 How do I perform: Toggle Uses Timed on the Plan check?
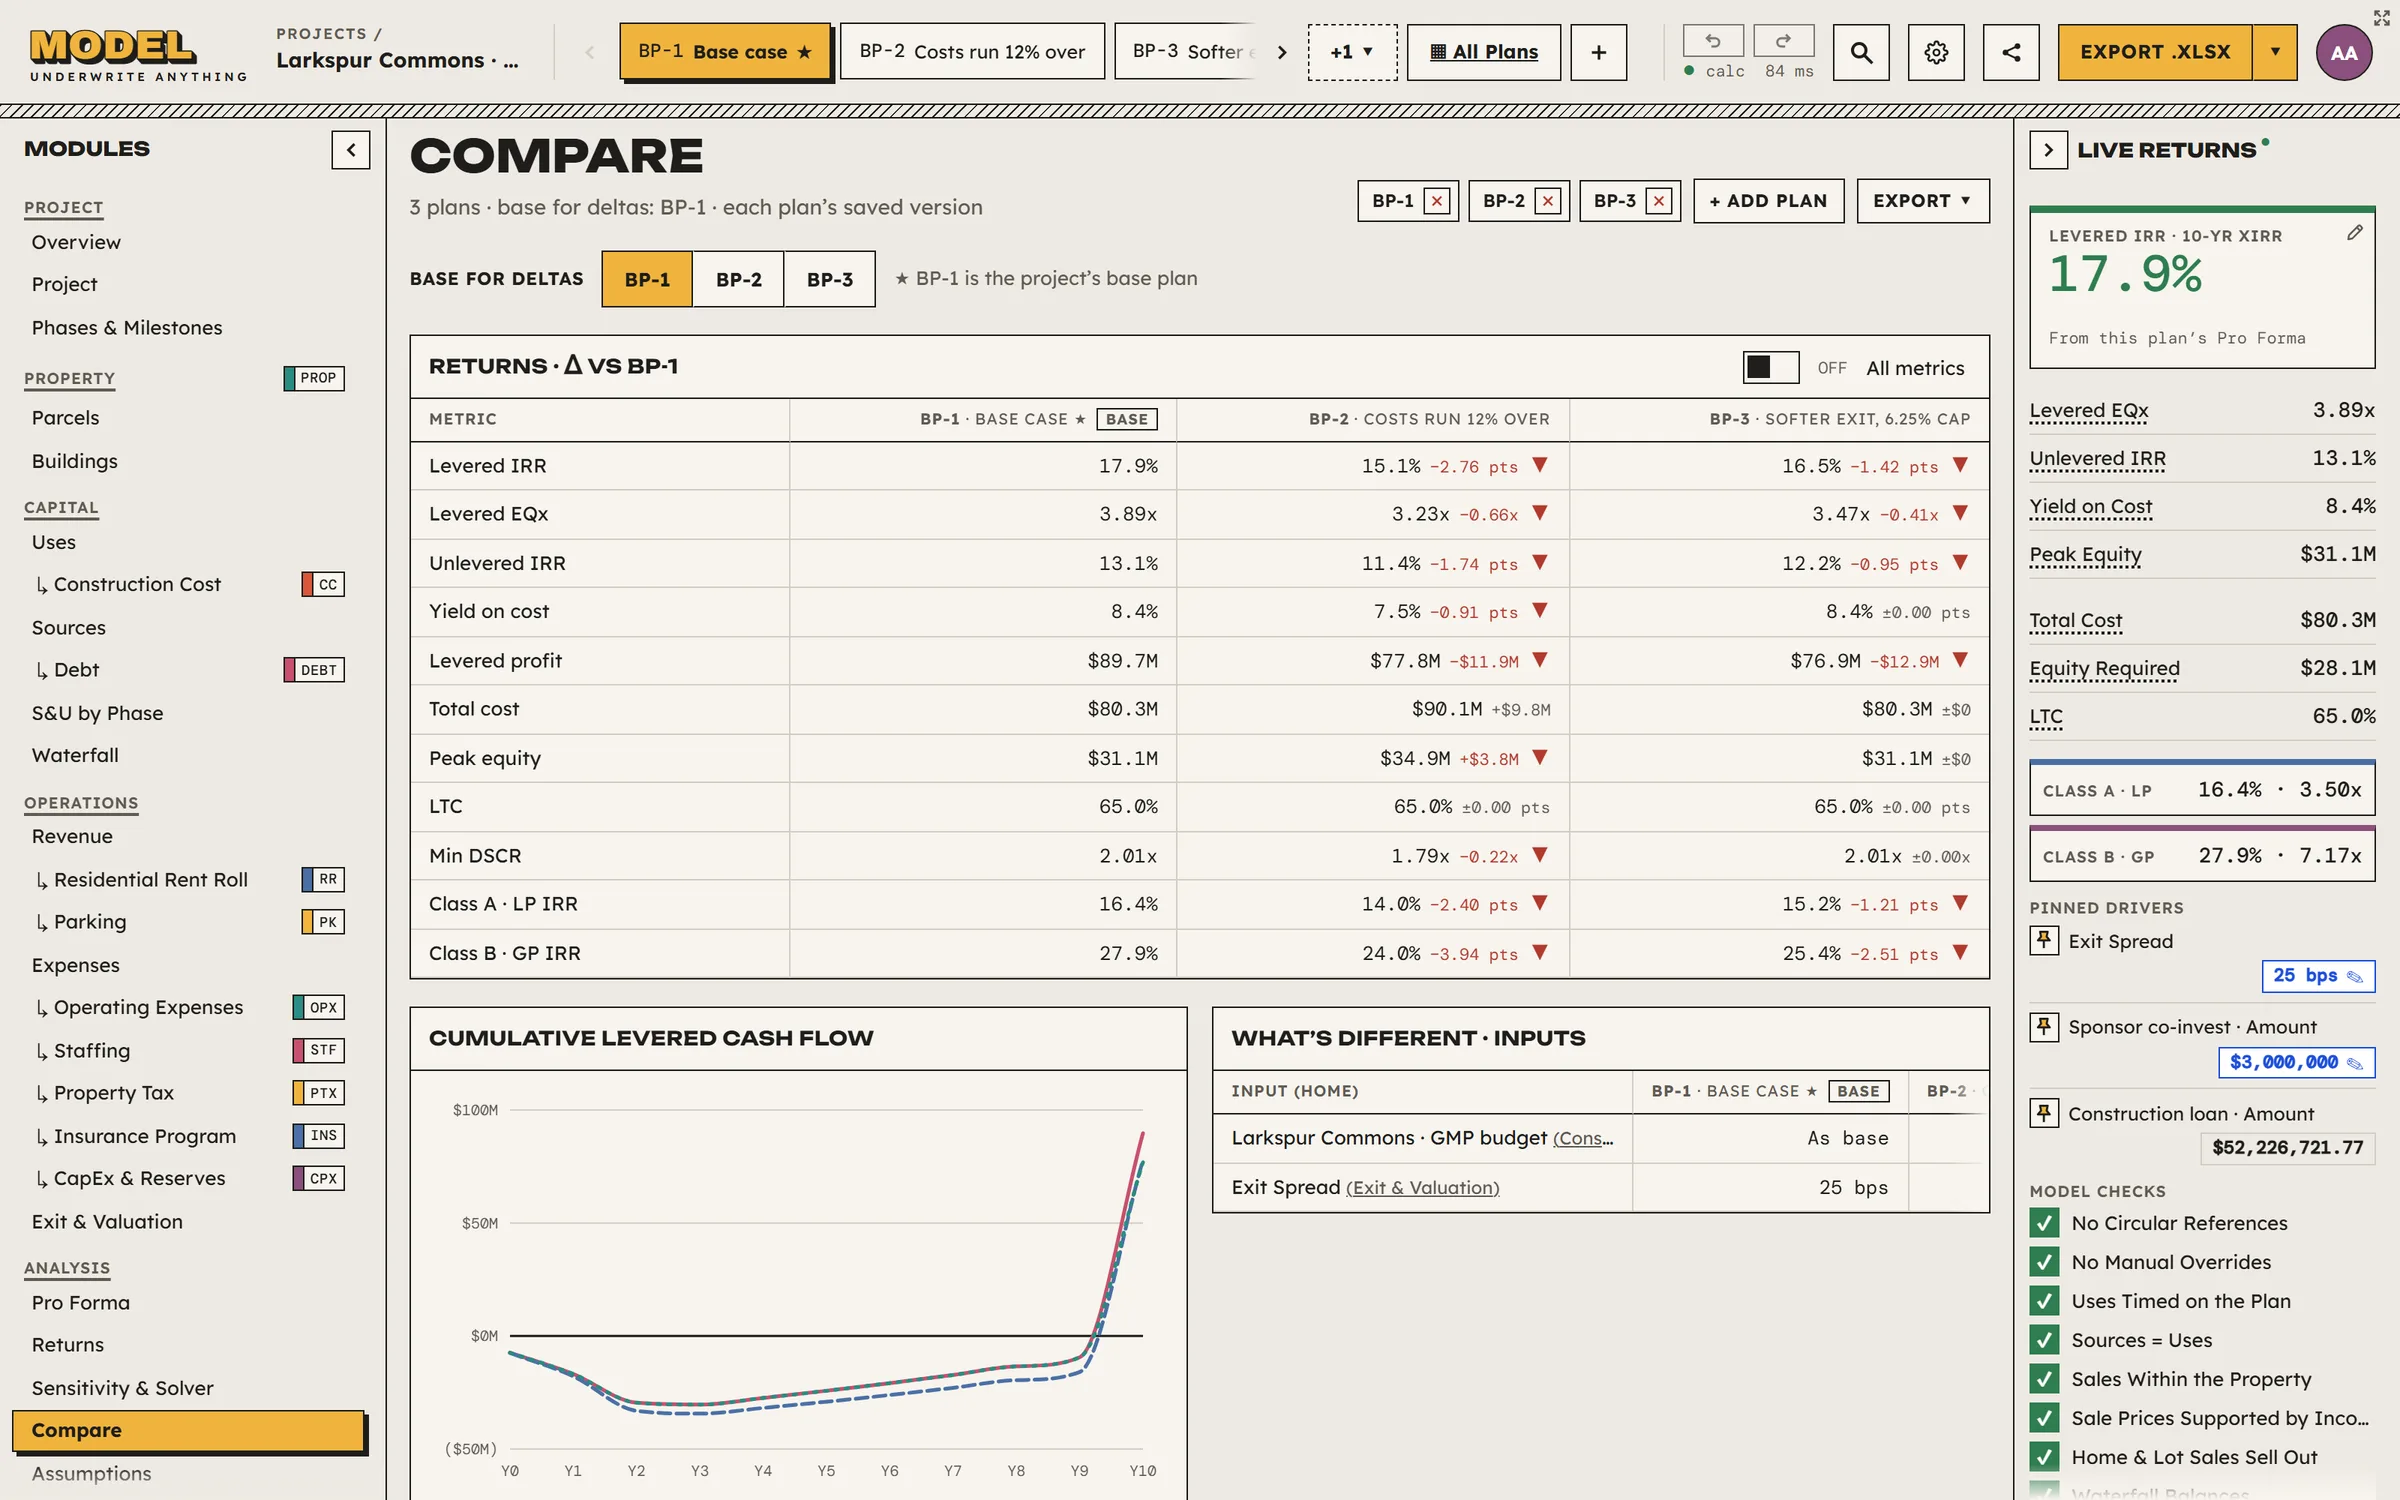2044,1301
